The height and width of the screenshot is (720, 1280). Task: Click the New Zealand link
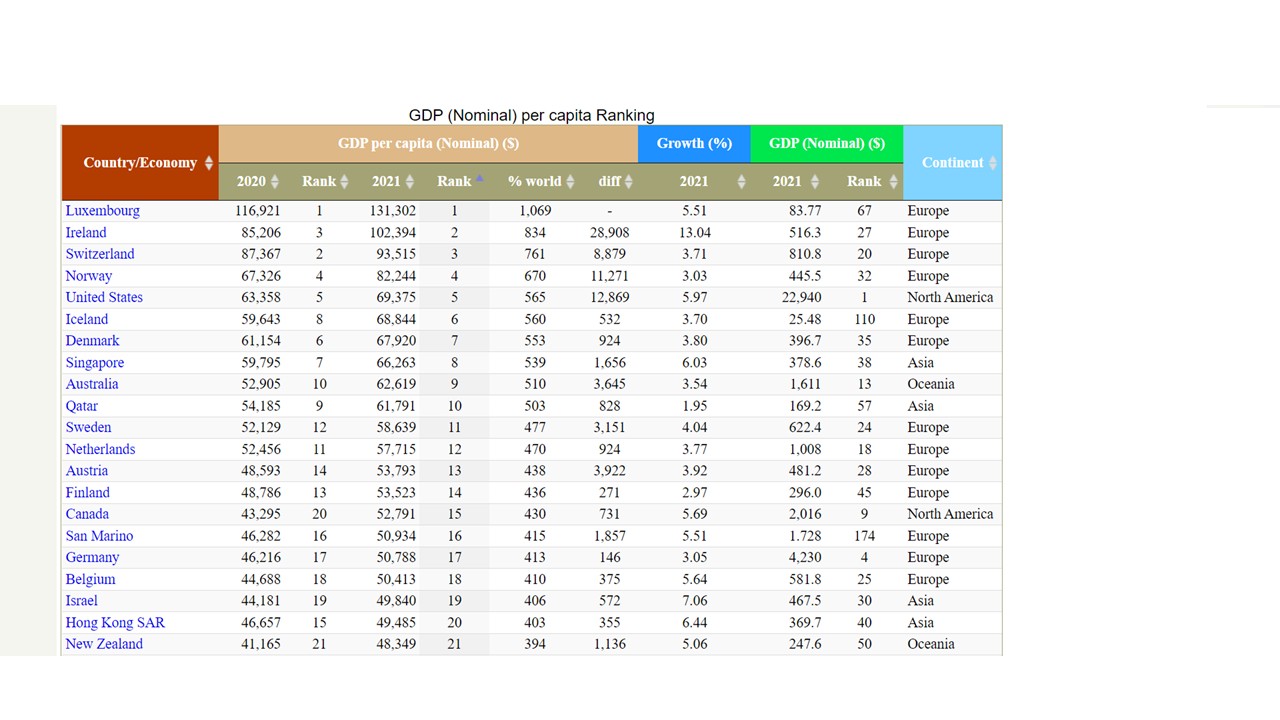104,644
